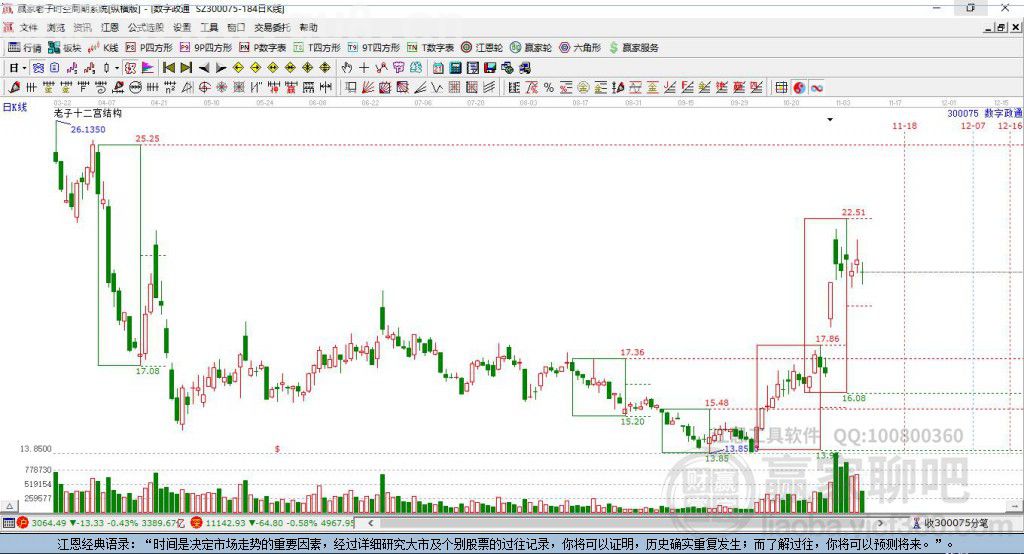1024x554 pixels.
Task: Click the 老子十二宫结构 label
Action: 88,113
